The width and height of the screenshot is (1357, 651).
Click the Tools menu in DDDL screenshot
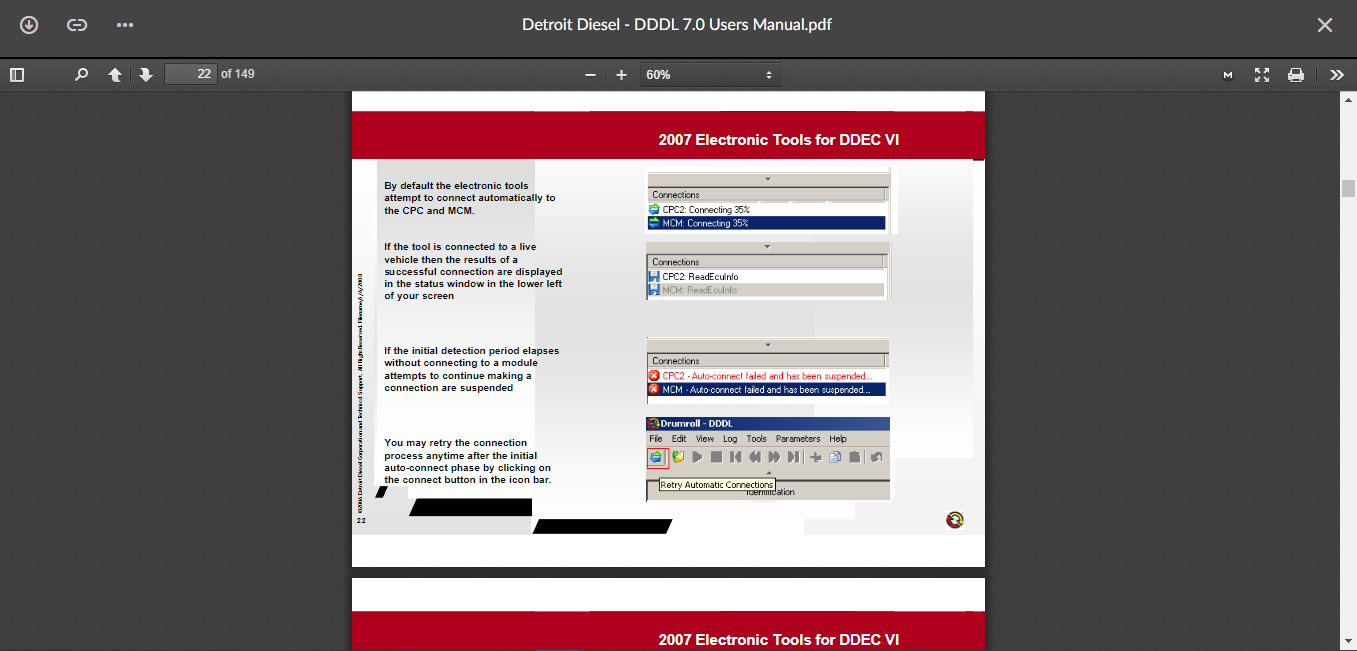coord(757,439)
